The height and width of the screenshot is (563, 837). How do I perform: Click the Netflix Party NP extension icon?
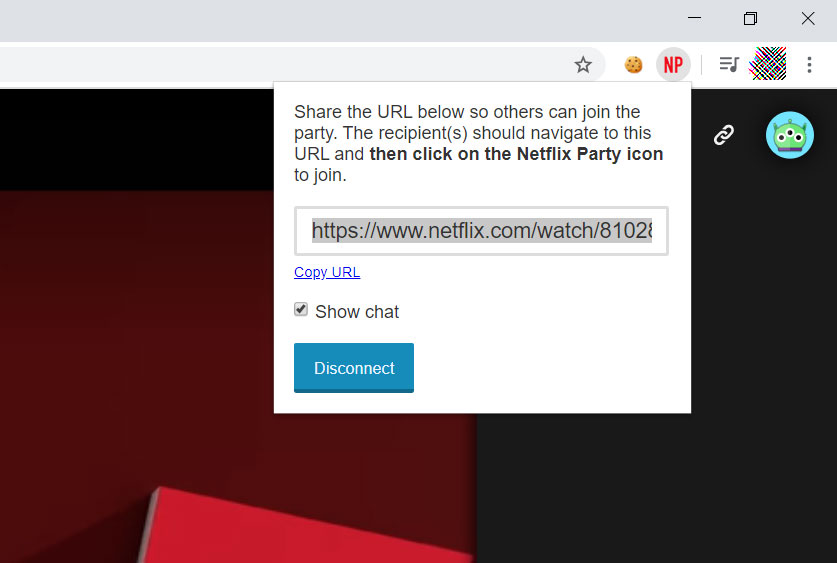673,65
